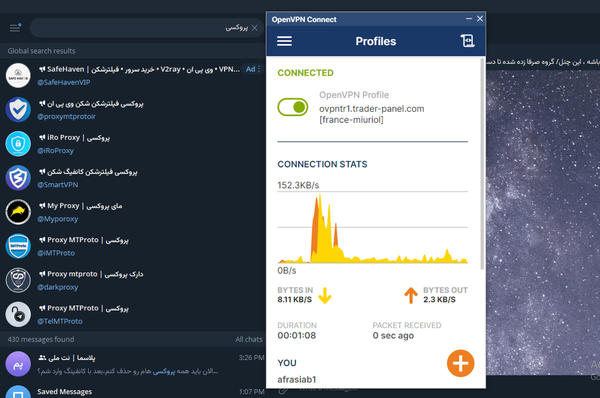
Task: Add a new profile with orange plus button
Action: 460,363
